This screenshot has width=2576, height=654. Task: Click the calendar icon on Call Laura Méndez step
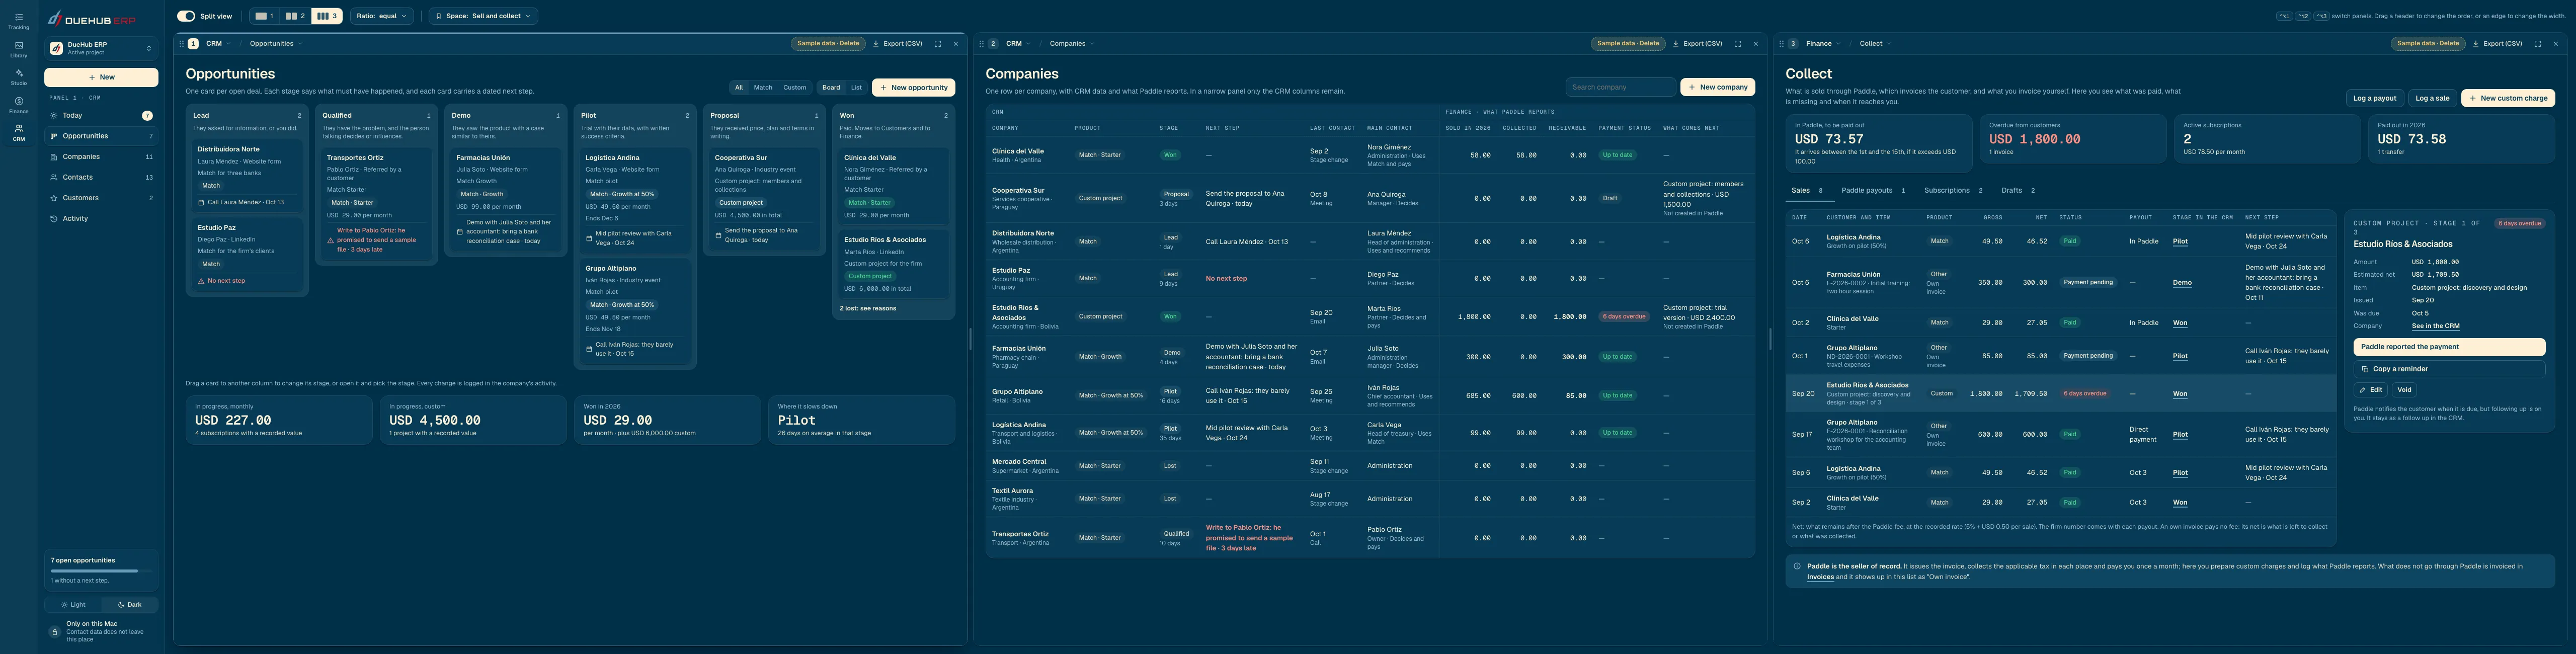click(x=201, y=202)
